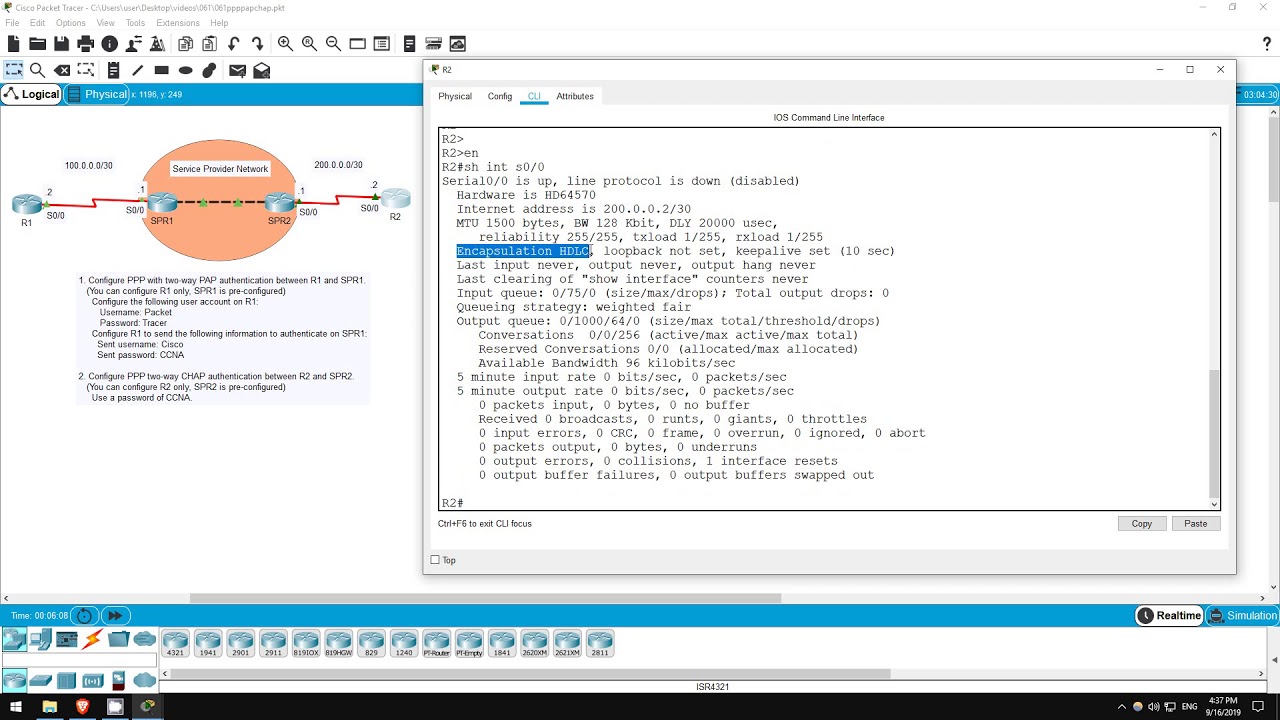Image resolution: width=1280 pixels, height=720 pixels.
Task: Click router R2 in the topology
Action: (395, 200)
